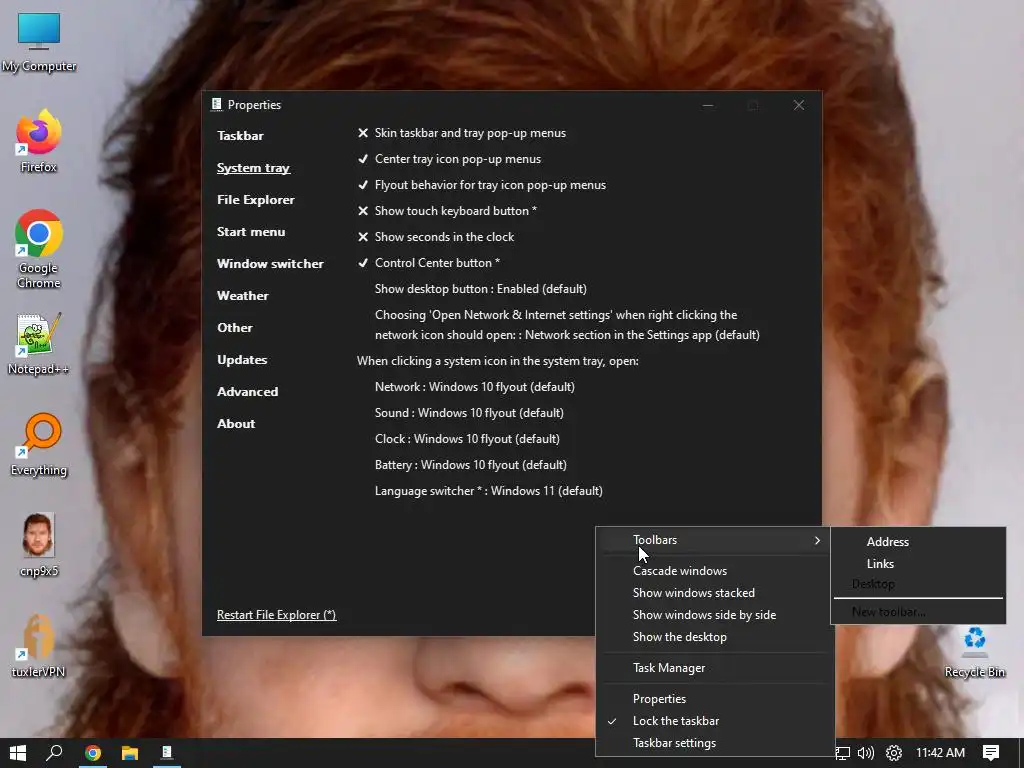This screenshot has width=1024, height=768.
Task: Enable Show touch keyboard button
Action: [x=447, y=211]
